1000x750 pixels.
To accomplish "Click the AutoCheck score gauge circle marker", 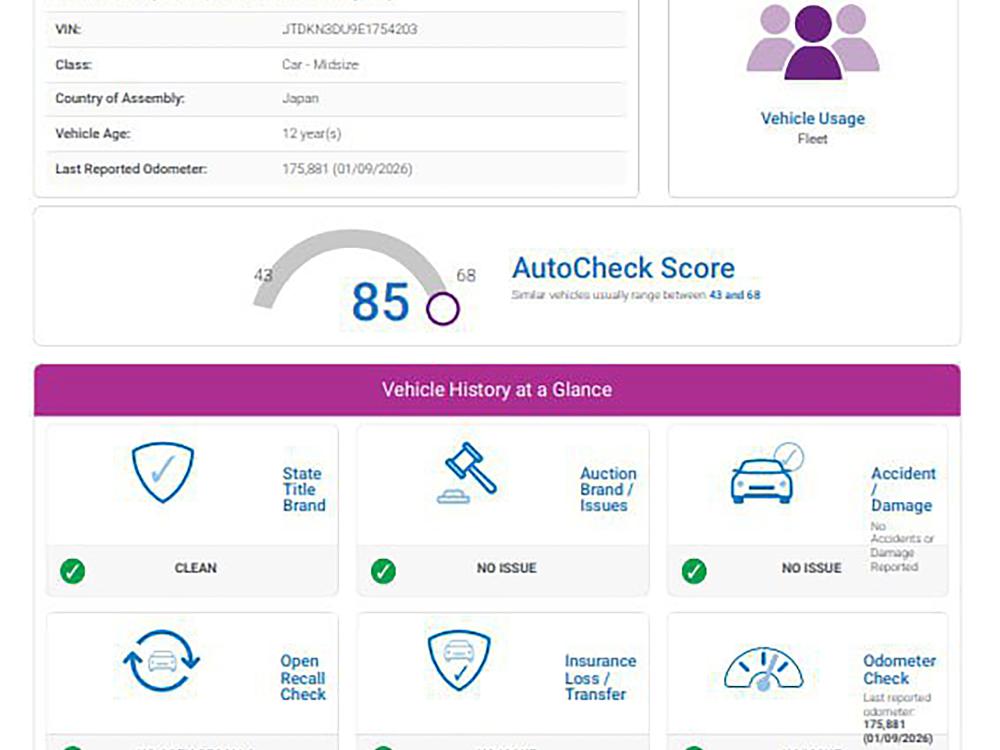I will point(442,309).
